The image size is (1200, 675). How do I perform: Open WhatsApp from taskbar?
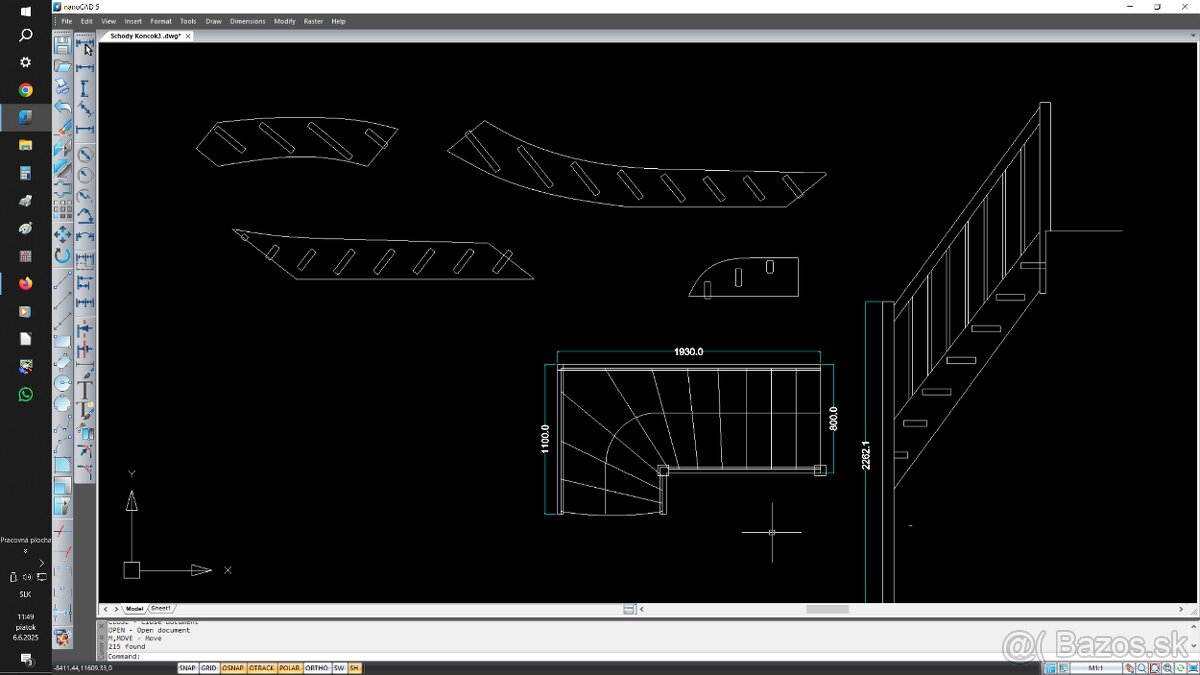tap(26, 394)
